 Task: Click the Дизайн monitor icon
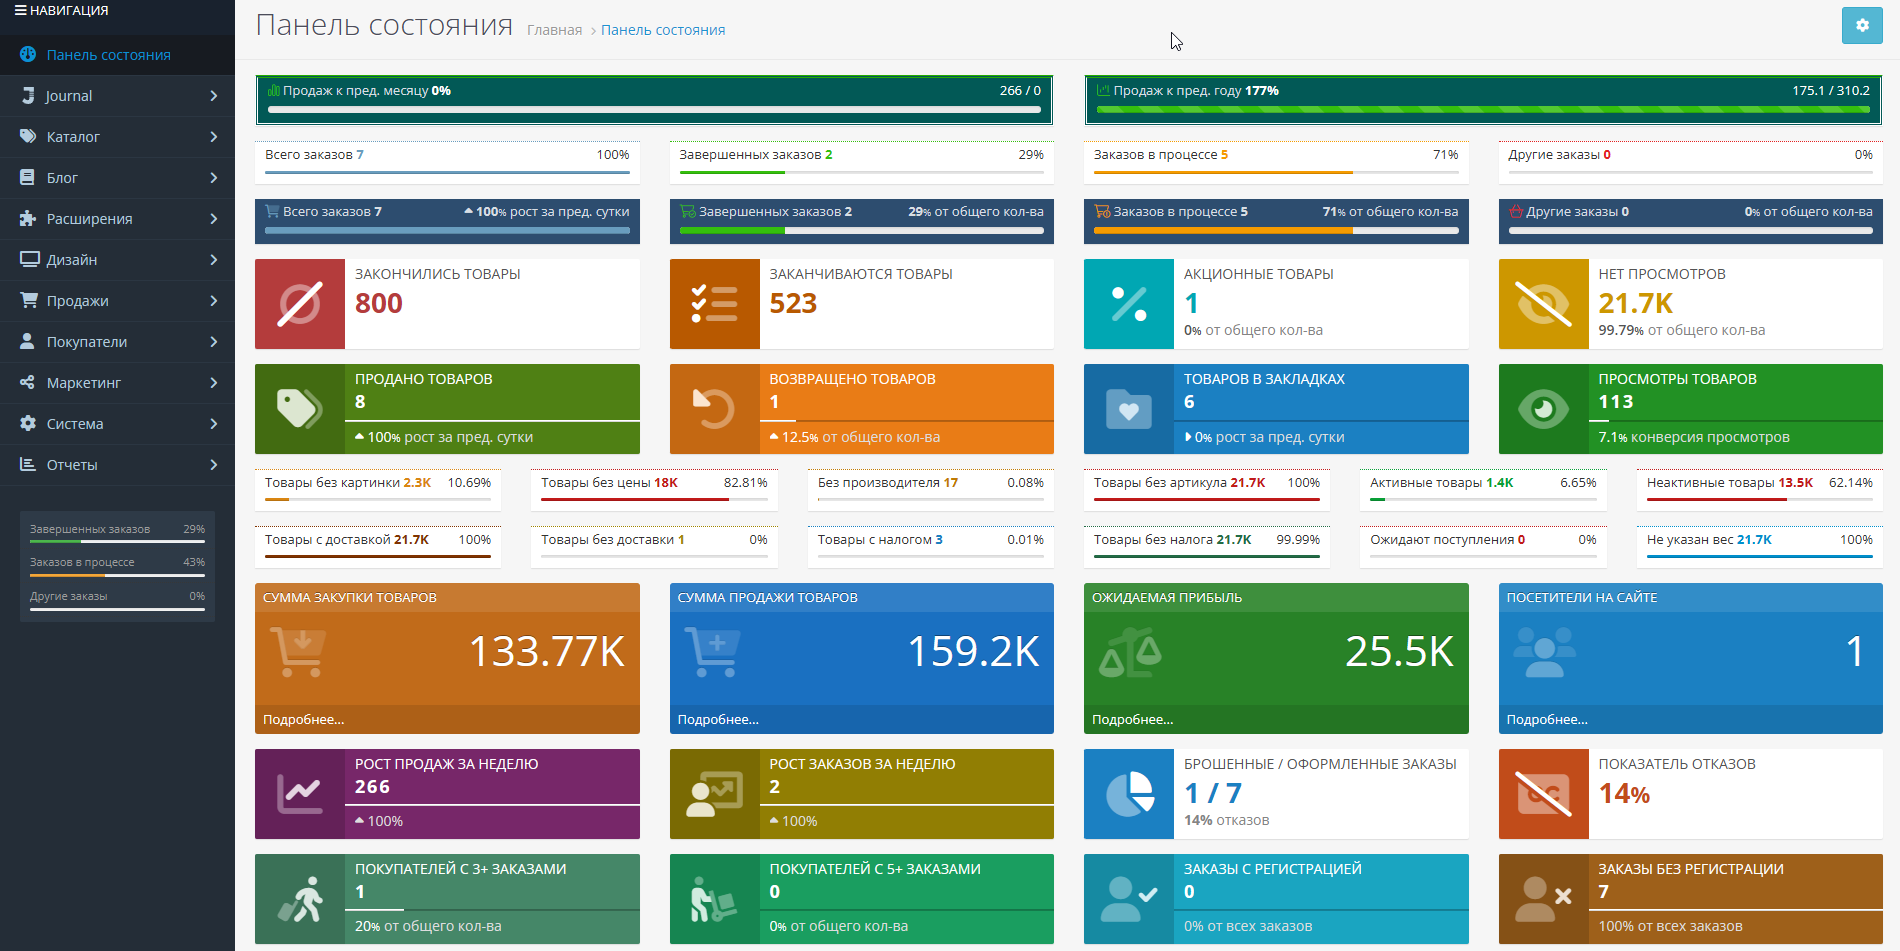tap(29, 259)
